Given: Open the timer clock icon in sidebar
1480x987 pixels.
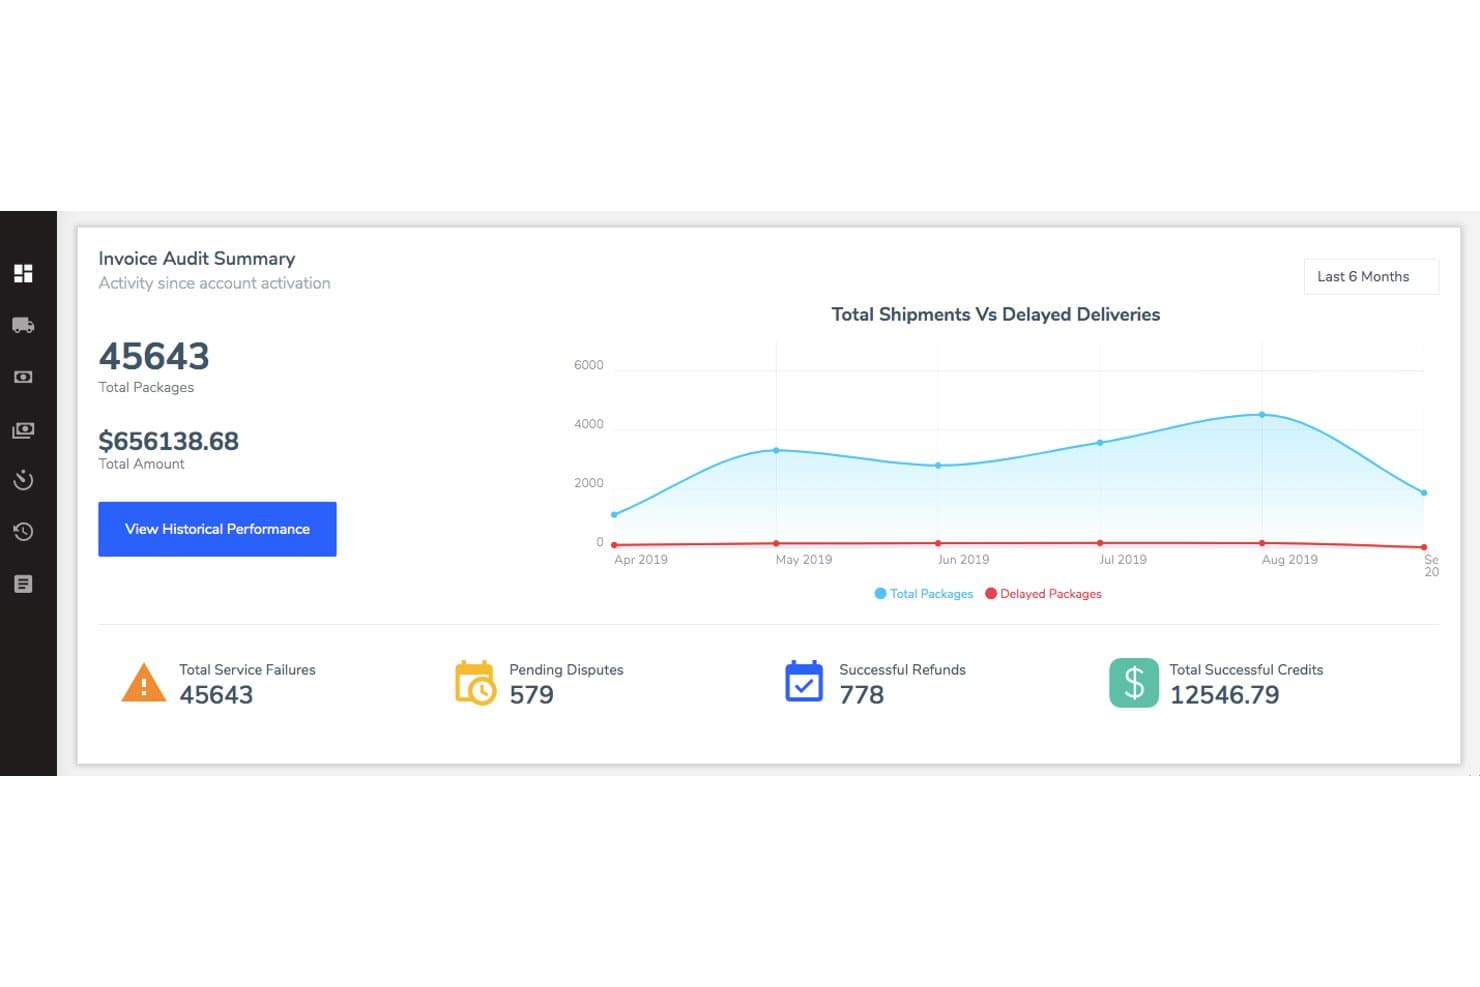Looking at the screenshot, I should tap(23, 480).
